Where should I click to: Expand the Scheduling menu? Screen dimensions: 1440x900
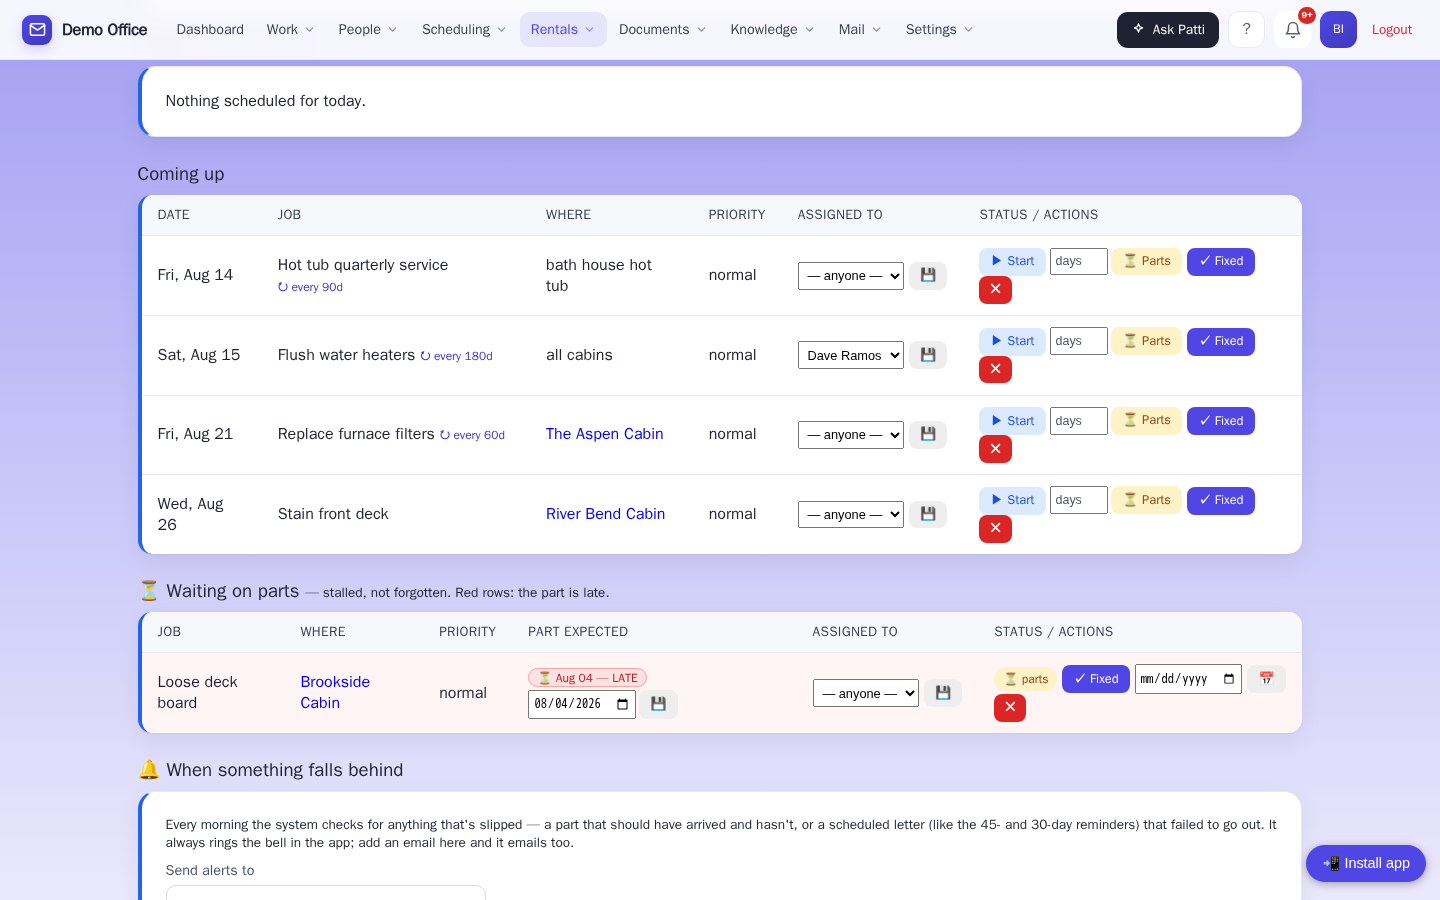pyautogui.click(x=464, y=30)
